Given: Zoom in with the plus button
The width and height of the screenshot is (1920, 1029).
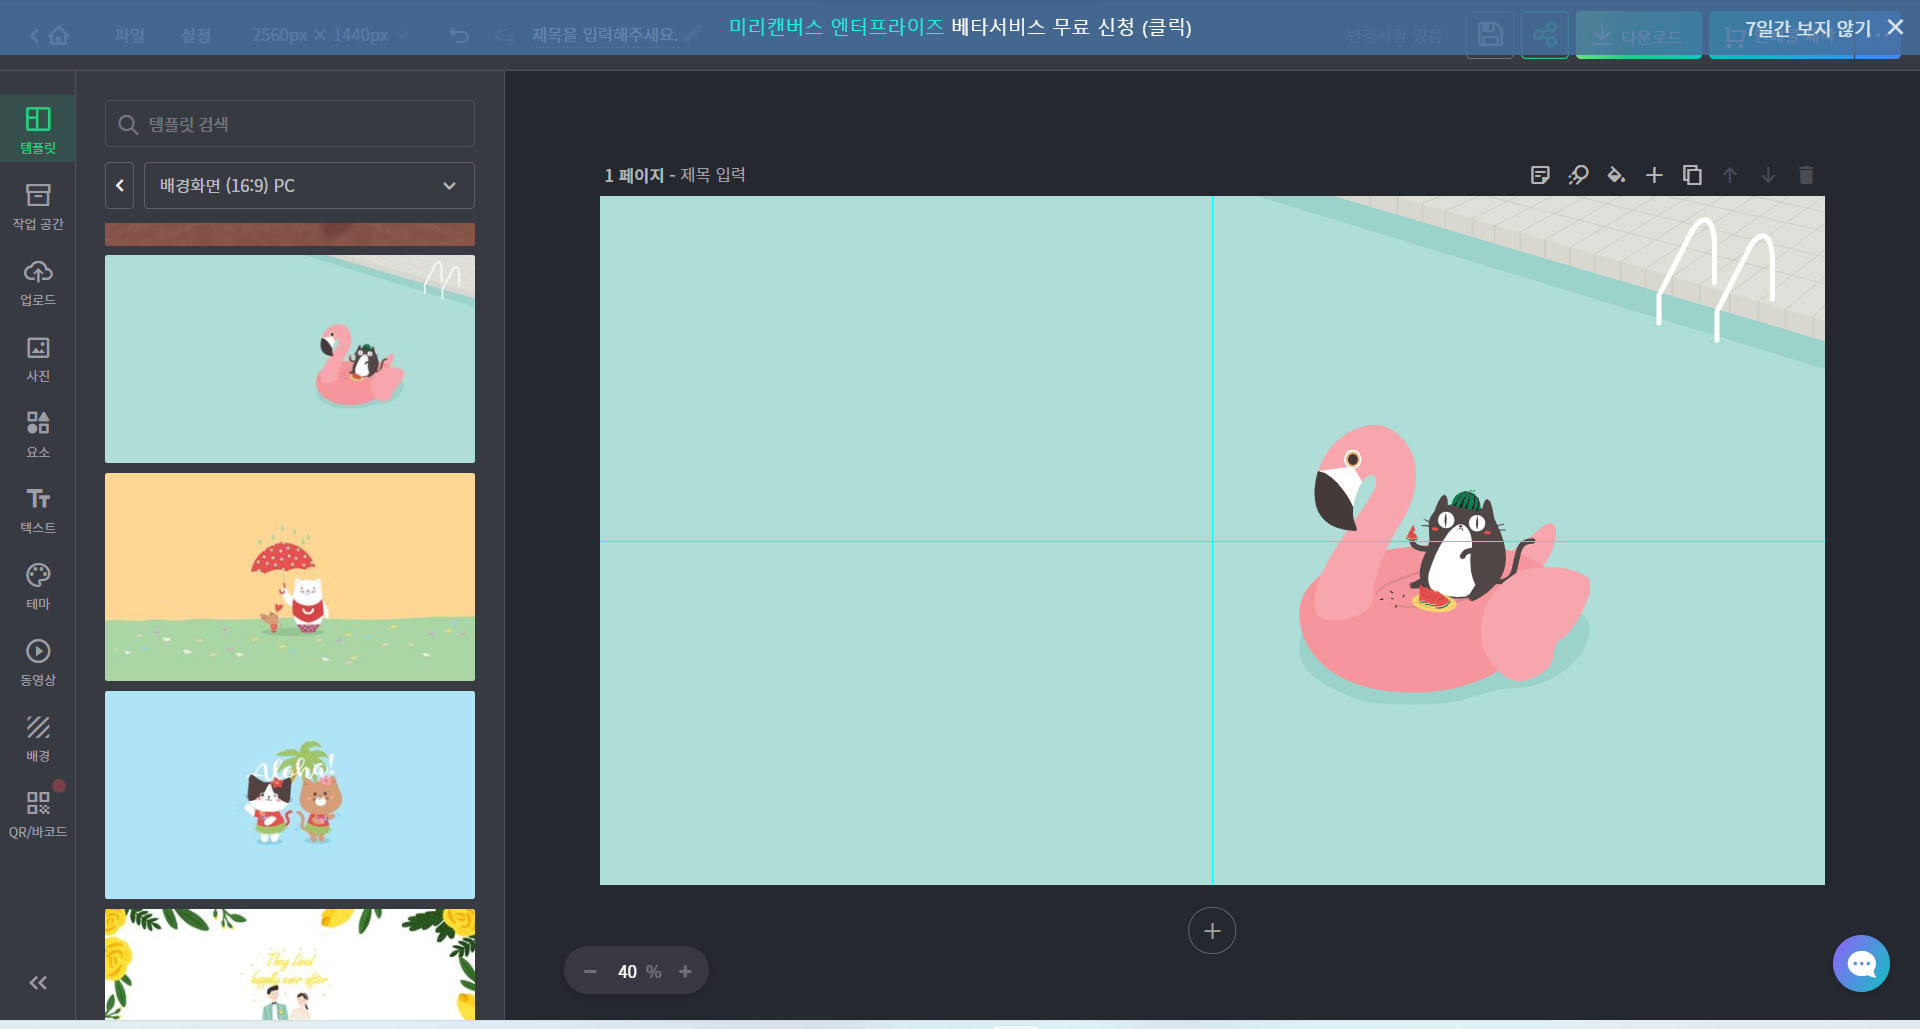Looking at the screenshot, I should click(x=685, y=971).
